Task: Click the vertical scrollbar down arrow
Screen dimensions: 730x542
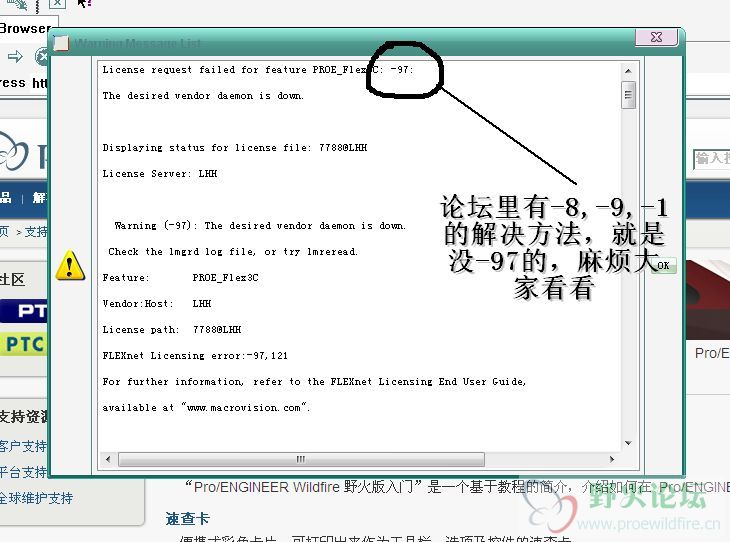Action: click(628, 443)
